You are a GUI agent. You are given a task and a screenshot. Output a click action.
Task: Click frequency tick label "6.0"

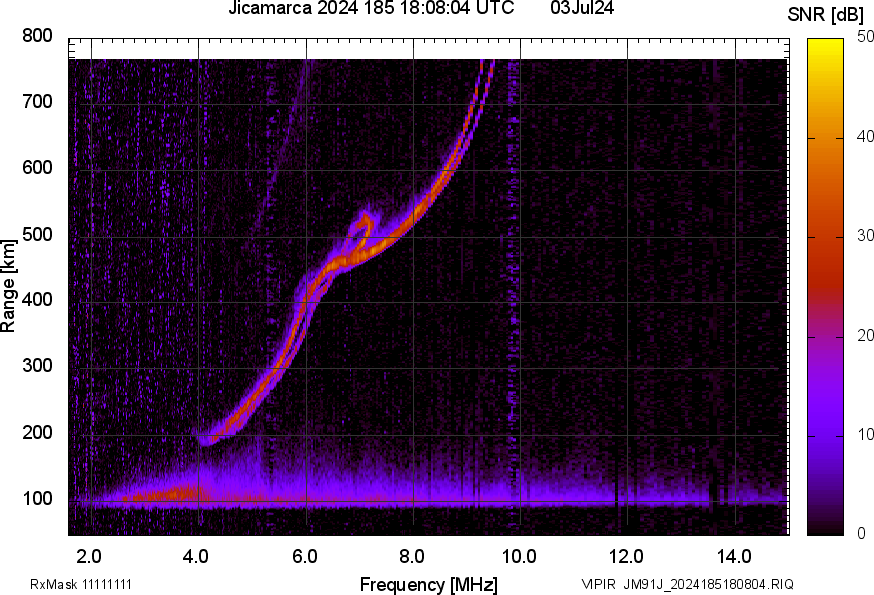304,556
